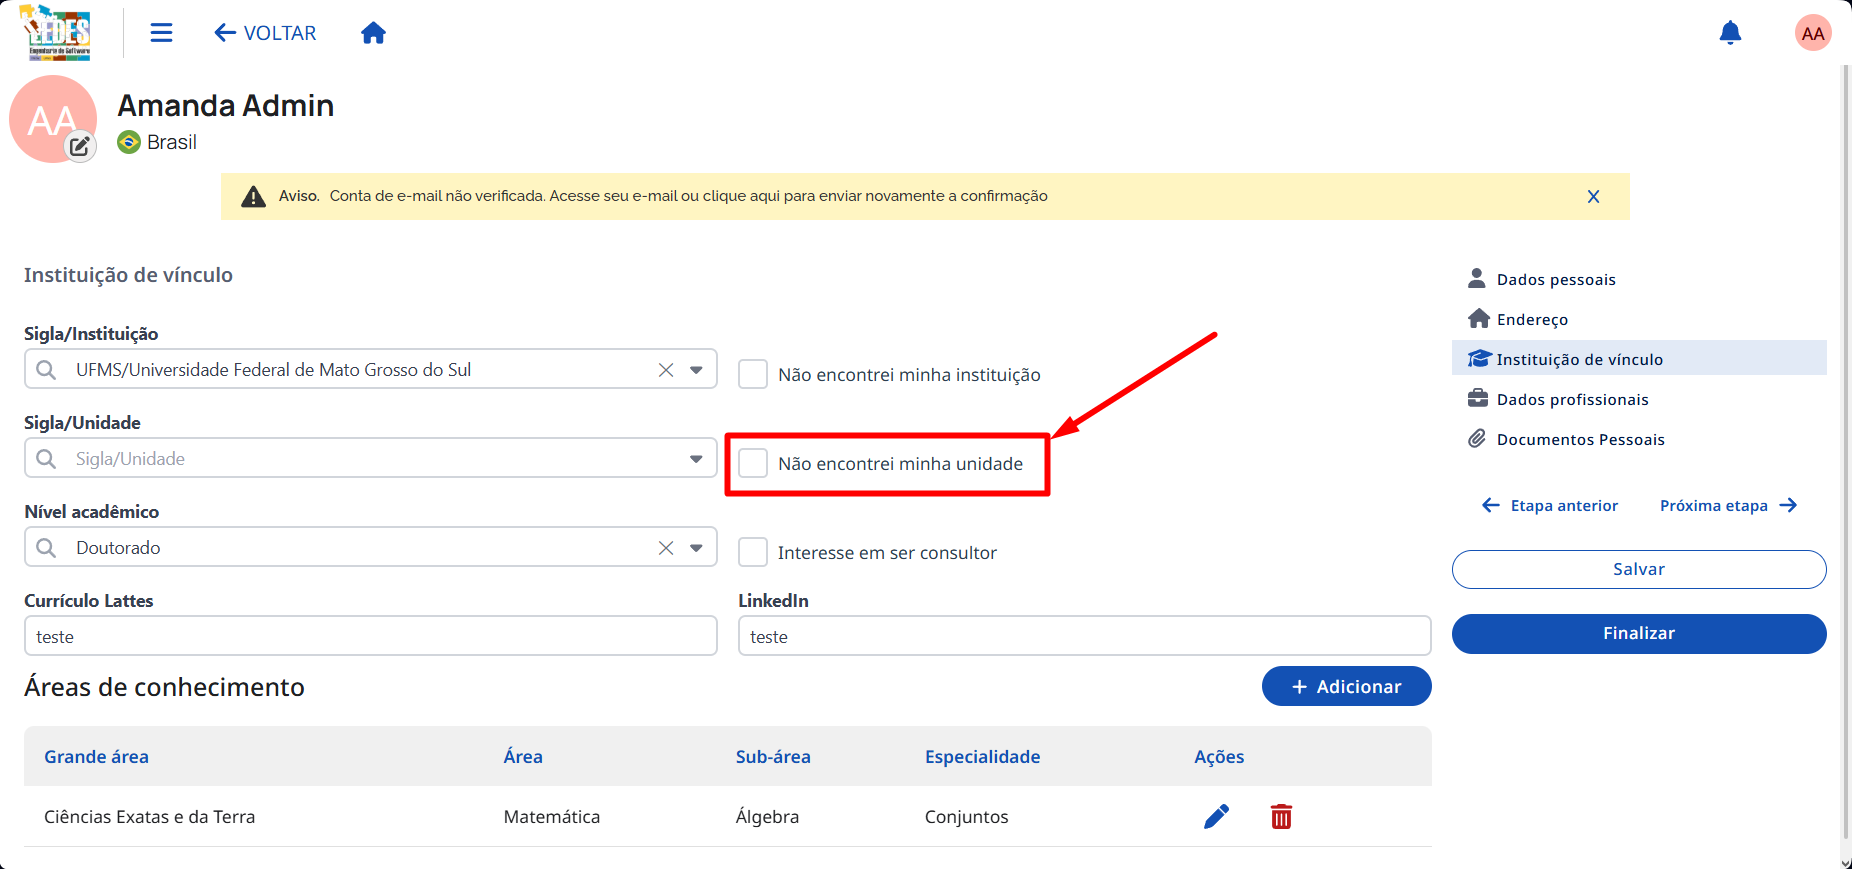Click search icon in Nível acadêmico field
The image size is (1852, 869).
[46, 548]
